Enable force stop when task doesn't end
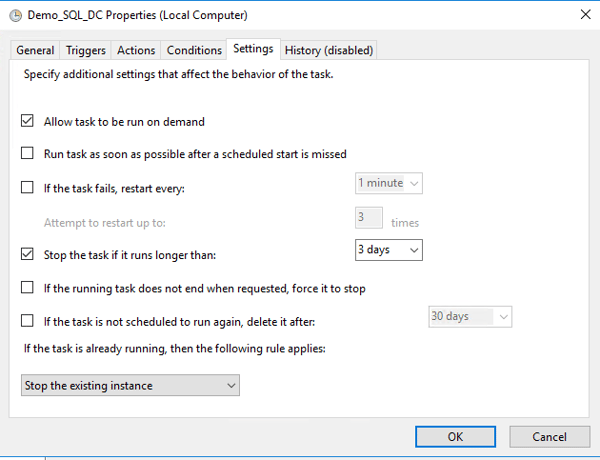This screenshot has height=460, width=600. tap(28, 288)
